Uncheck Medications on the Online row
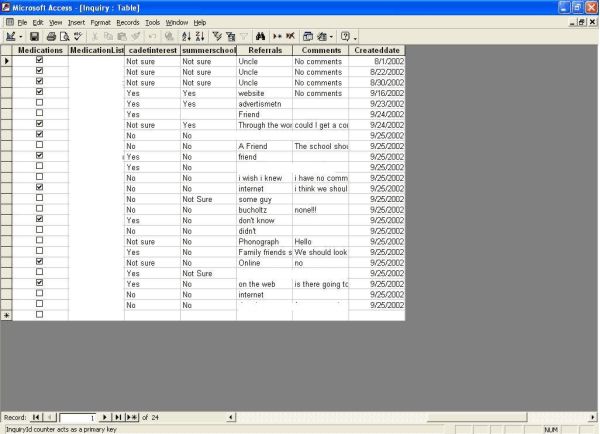The height and width of the screenshot is (434, 600). tap(39, 261)
